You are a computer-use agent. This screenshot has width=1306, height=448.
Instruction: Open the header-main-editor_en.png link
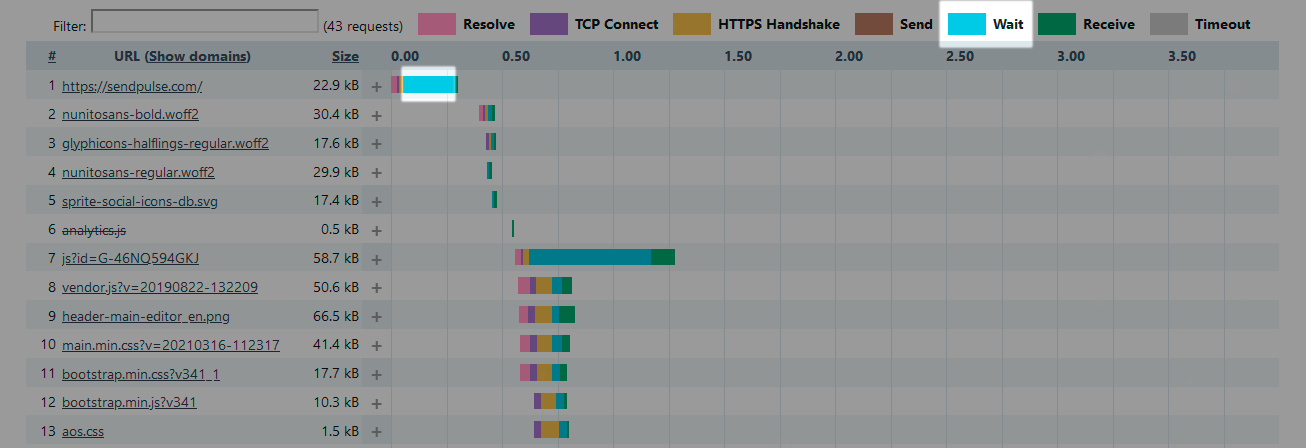click(146, 316)
